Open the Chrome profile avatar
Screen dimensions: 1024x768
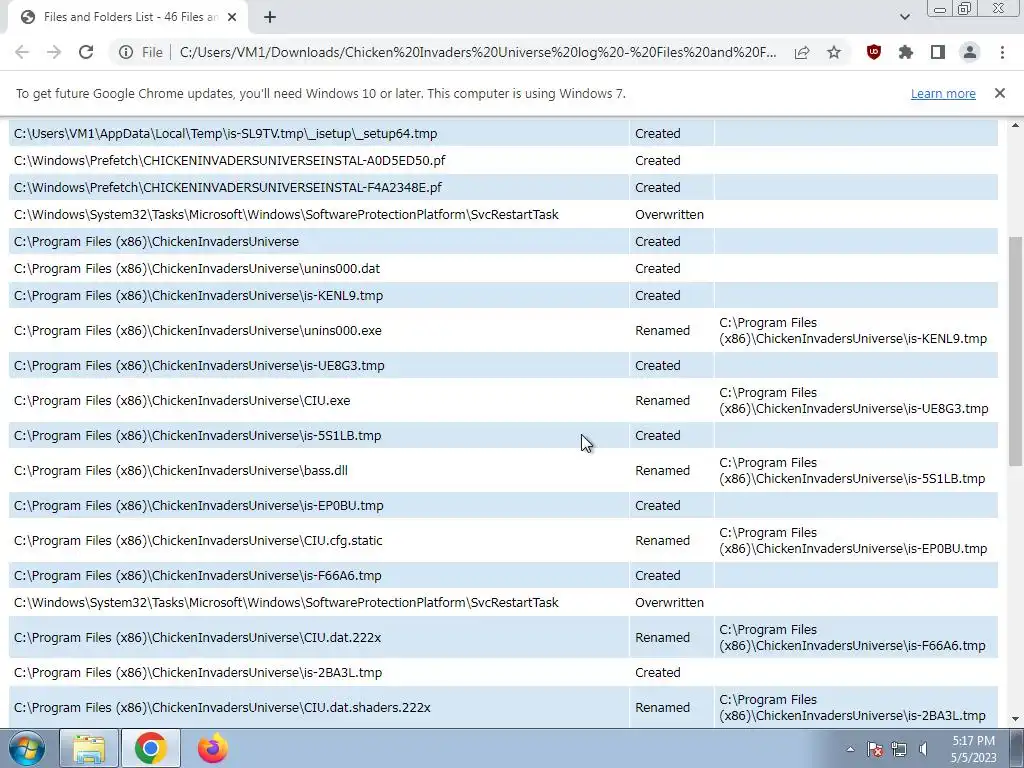(970, 52)
